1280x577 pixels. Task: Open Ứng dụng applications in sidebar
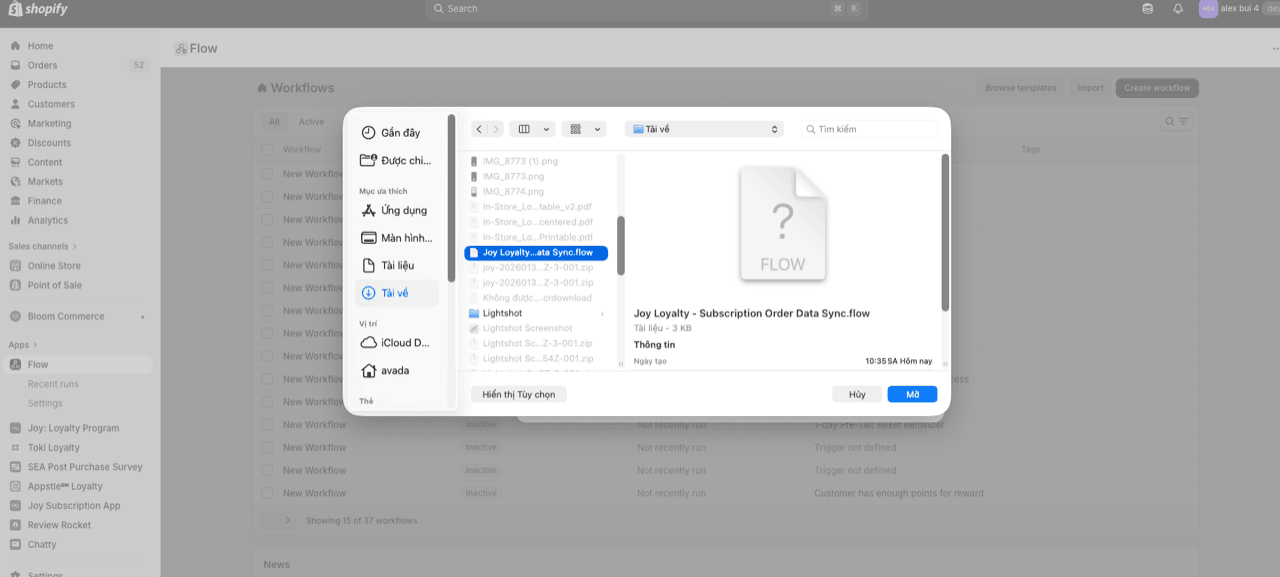tap(397, 210)
